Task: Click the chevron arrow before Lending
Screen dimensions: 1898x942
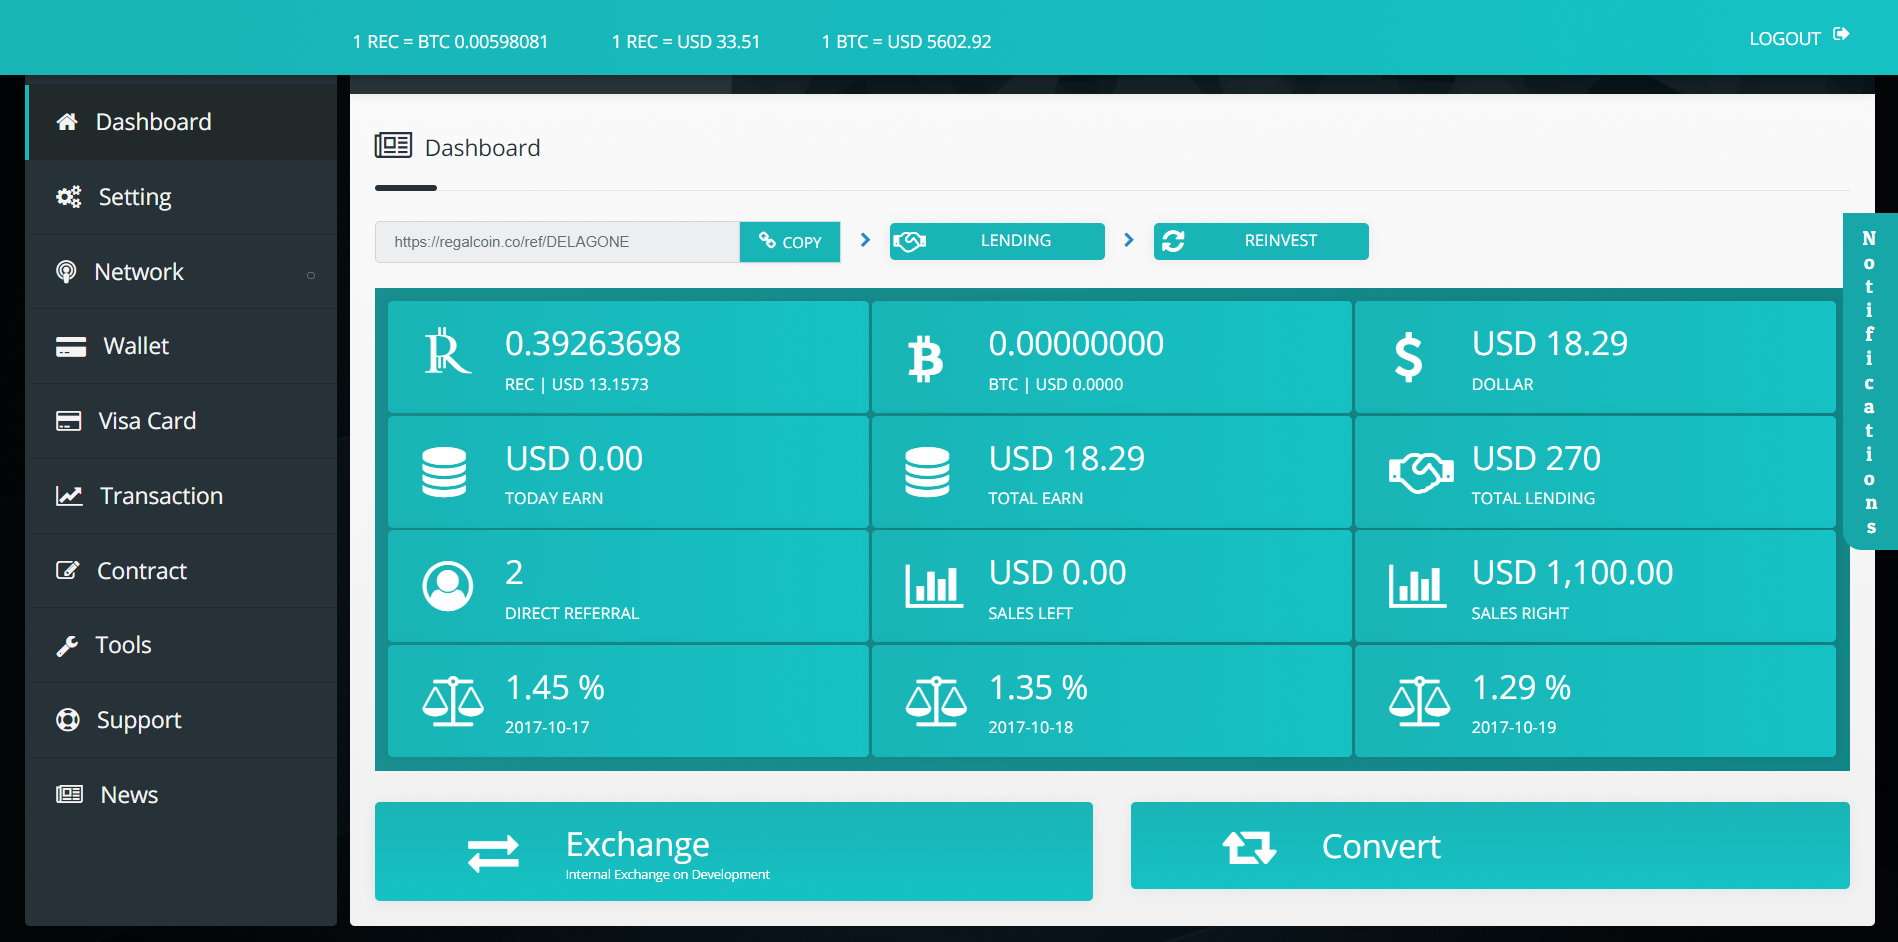Action: click(866, 240)
